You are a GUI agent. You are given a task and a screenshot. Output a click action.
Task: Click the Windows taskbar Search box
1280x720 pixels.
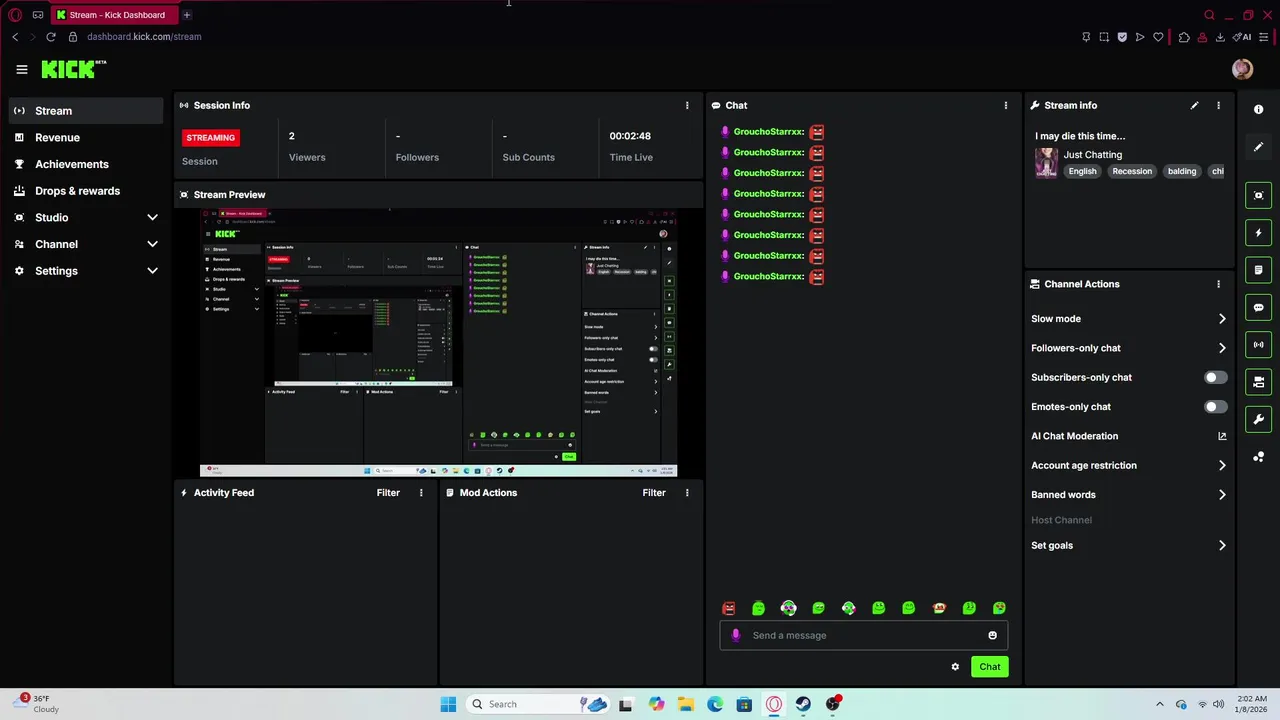pyautogui.click(x=538, y=704)
